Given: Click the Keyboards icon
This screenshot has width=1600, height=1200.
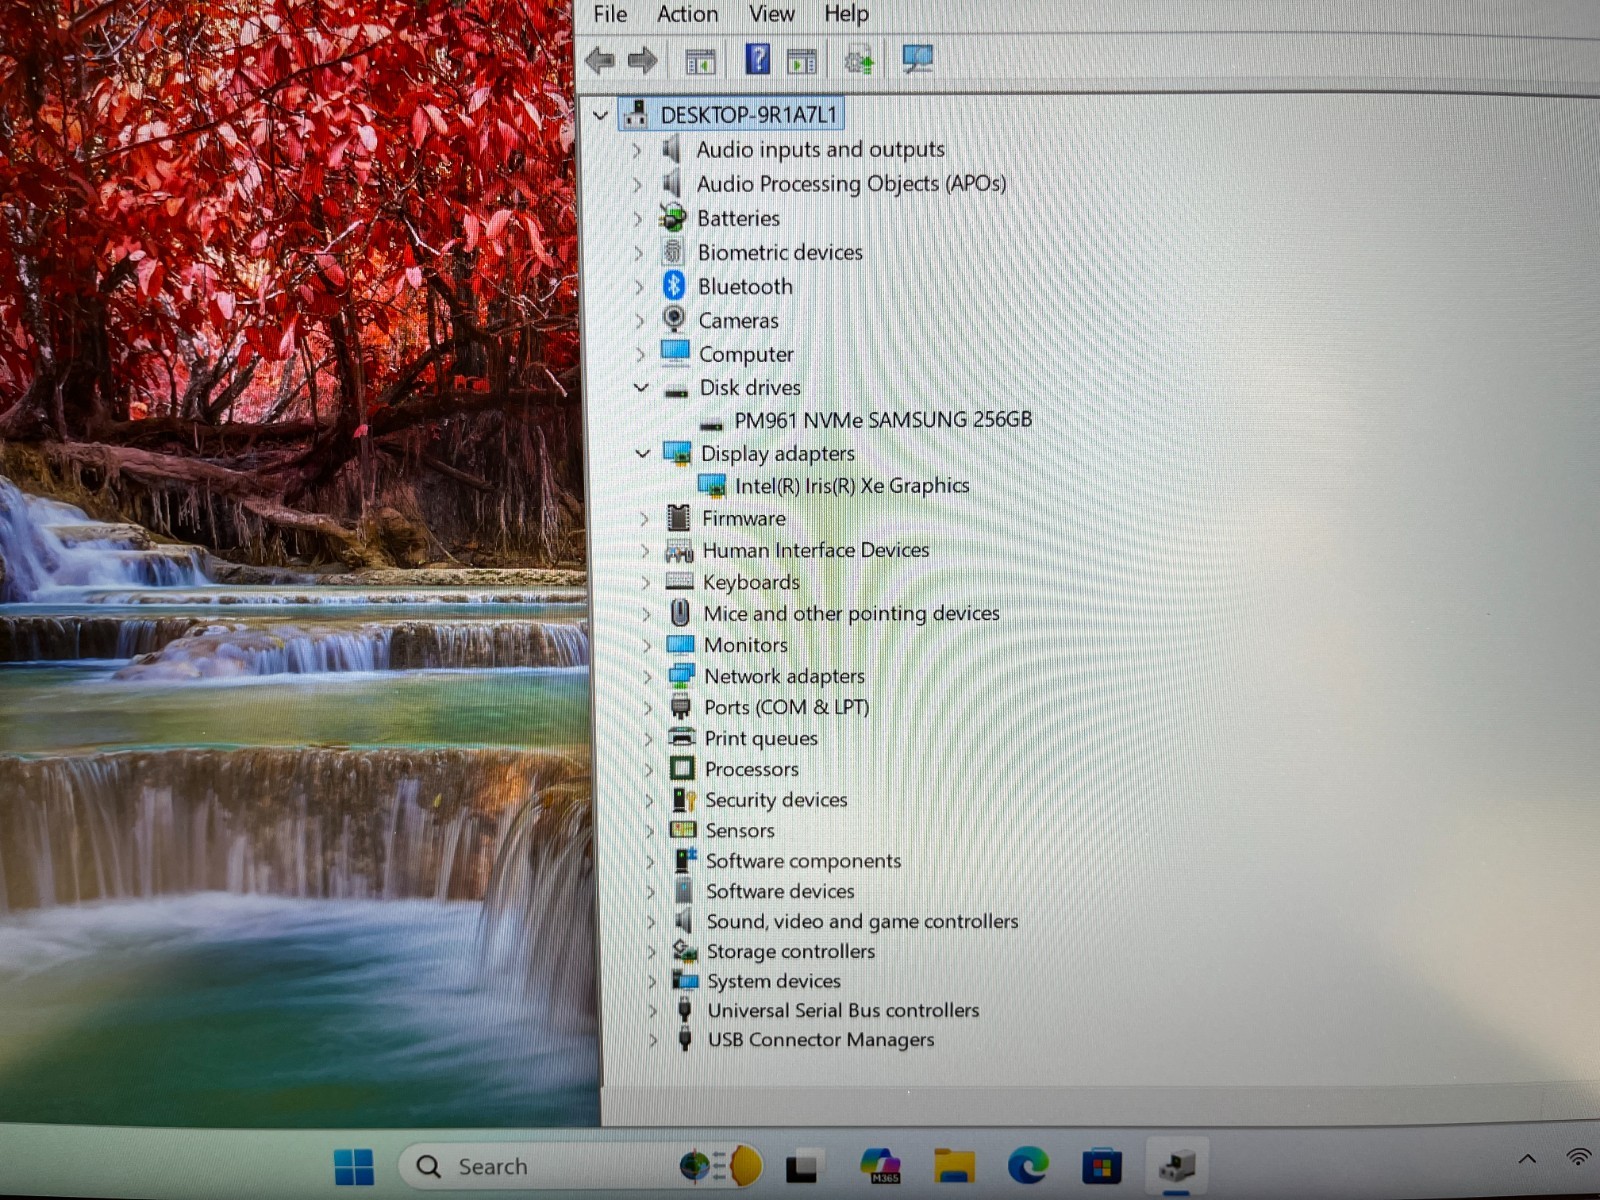Looking at the screenshot, I should coord(679,581).
